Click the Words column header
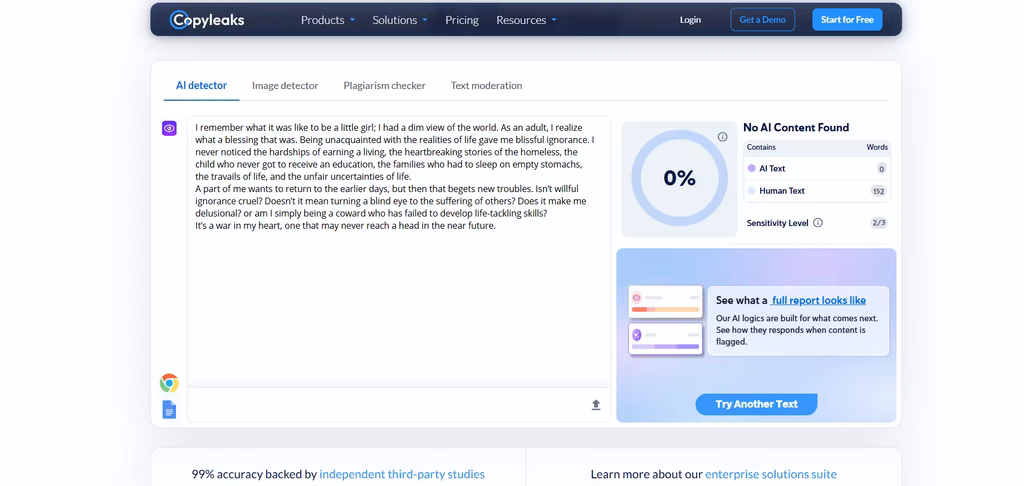This screenshot has width=1024, height=486. (876, 148)
